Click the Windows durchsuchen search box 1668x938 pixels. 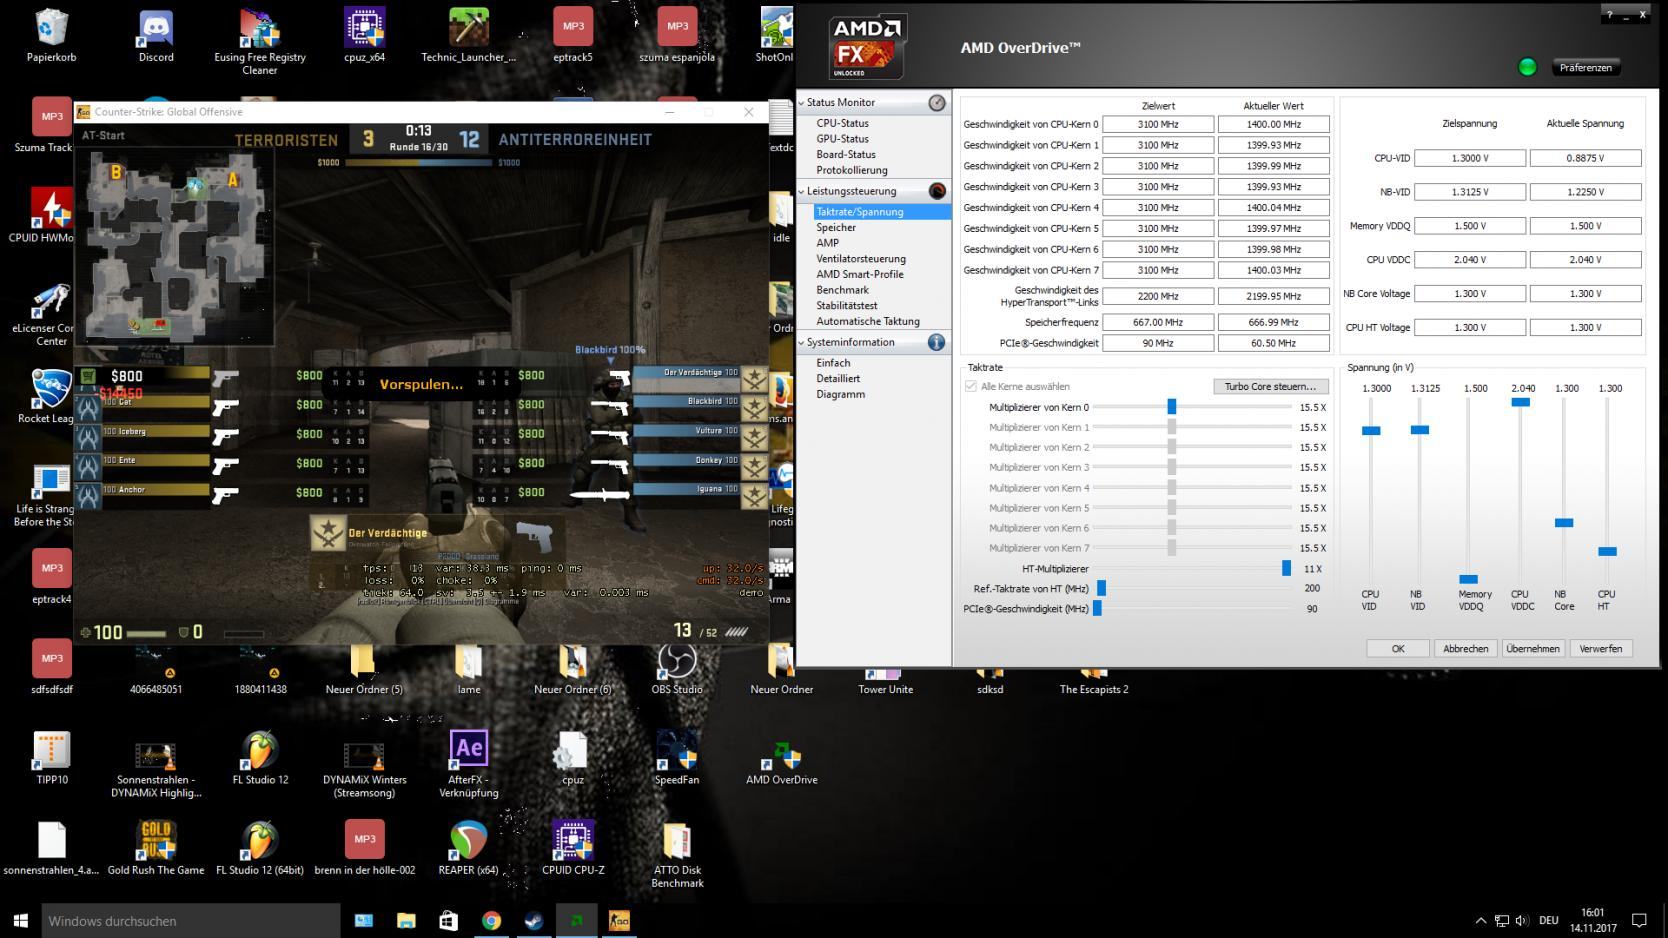coord(191,920)
